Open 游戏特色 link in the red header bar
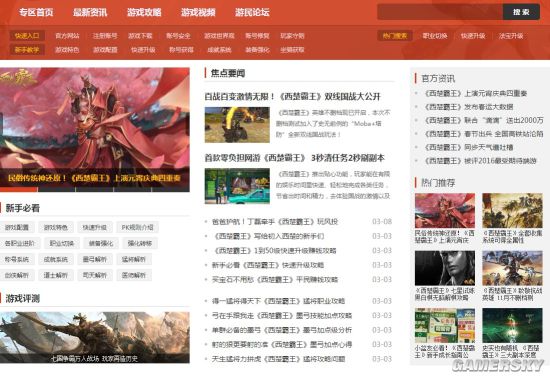This screenshot has height=377, width=550. click(67, 50)
